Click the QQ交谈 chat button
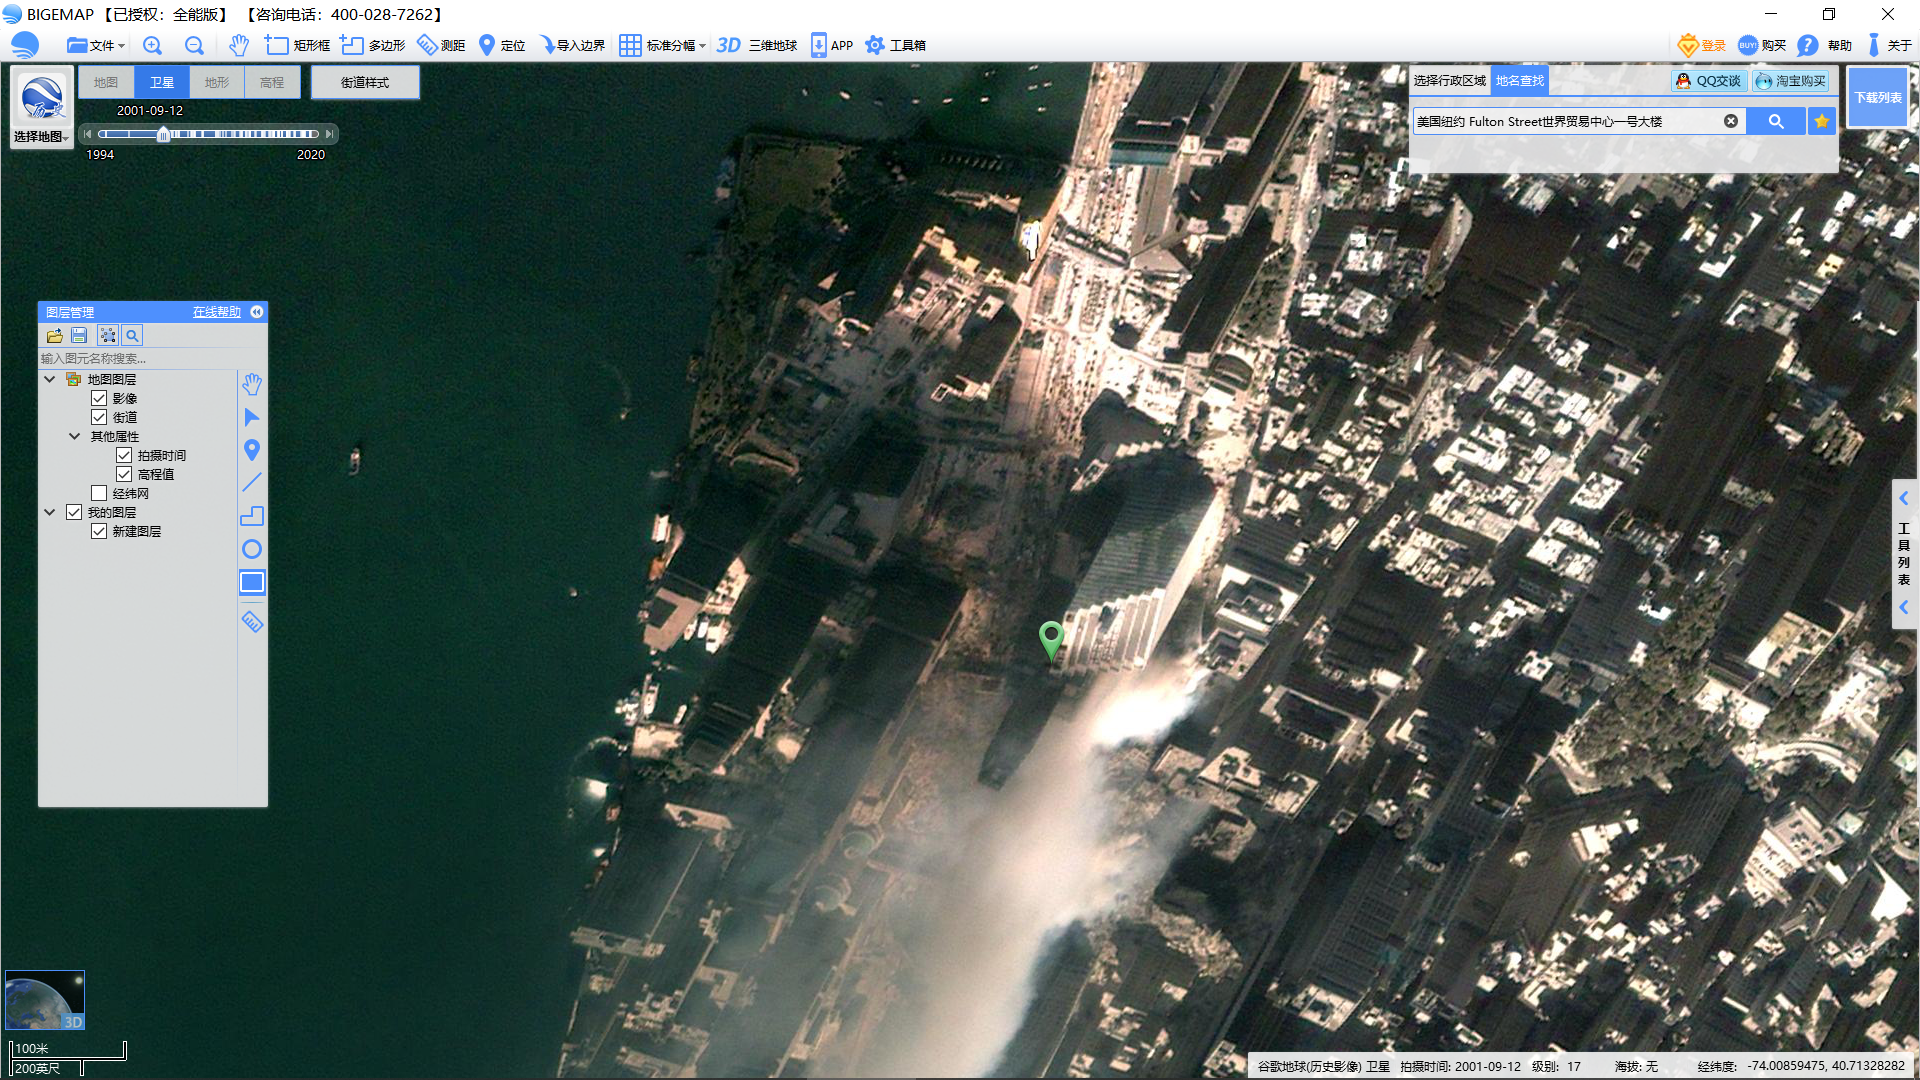The width and height of the screenshot is (1920, 1080). [1709, 81]
